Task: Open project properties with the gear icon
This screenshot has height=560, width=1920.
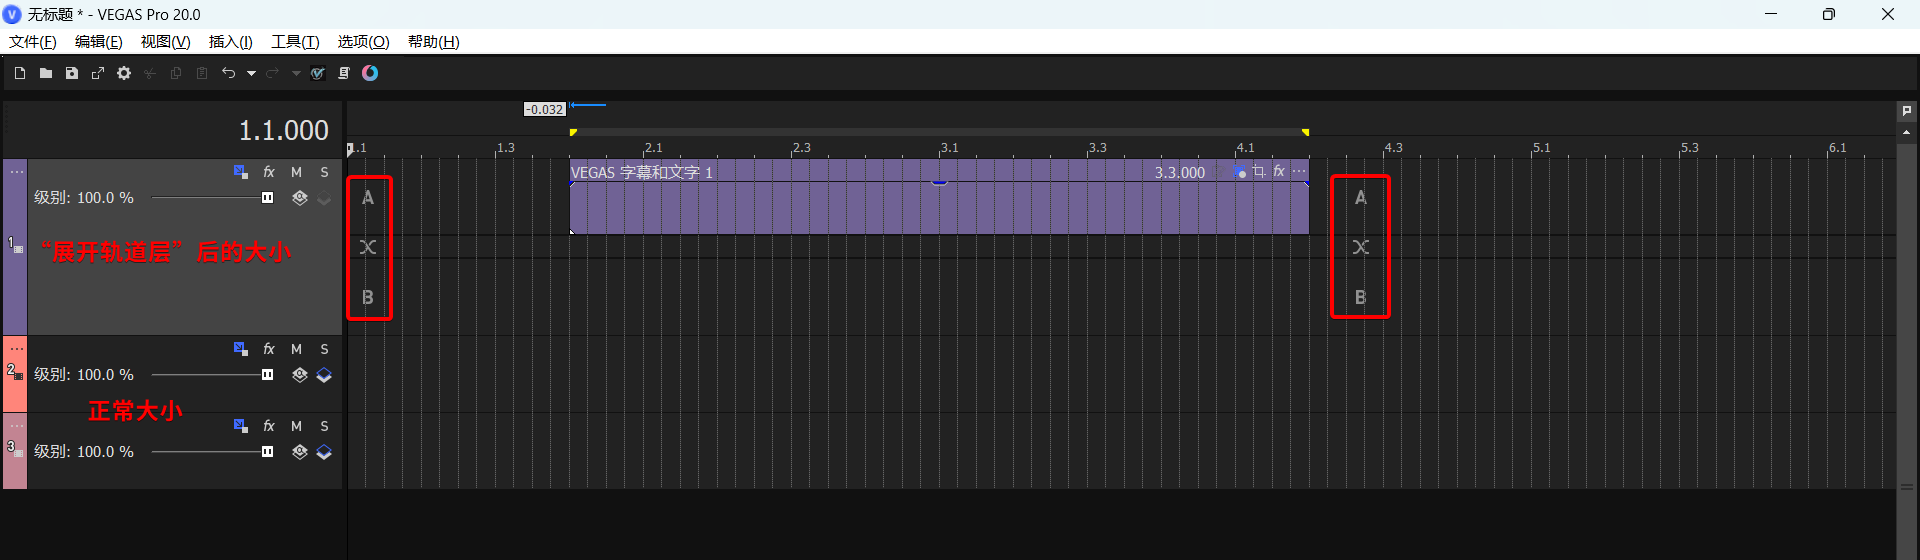Action: click(124, 73)
